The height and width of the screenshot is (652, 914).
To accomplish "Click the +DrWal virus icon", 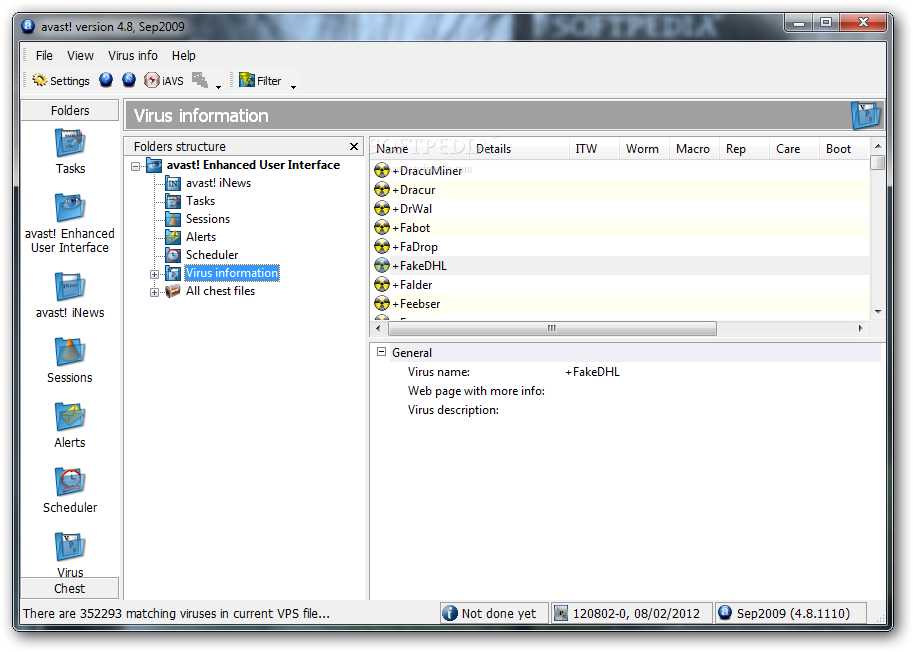I will [382, 209].
